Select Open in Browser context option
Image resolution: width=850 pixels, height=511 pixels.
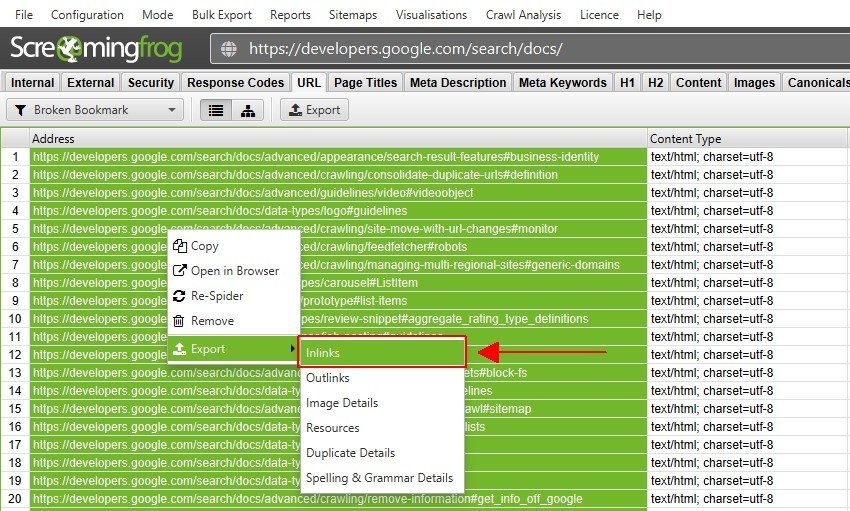click(x=234, y=271)
